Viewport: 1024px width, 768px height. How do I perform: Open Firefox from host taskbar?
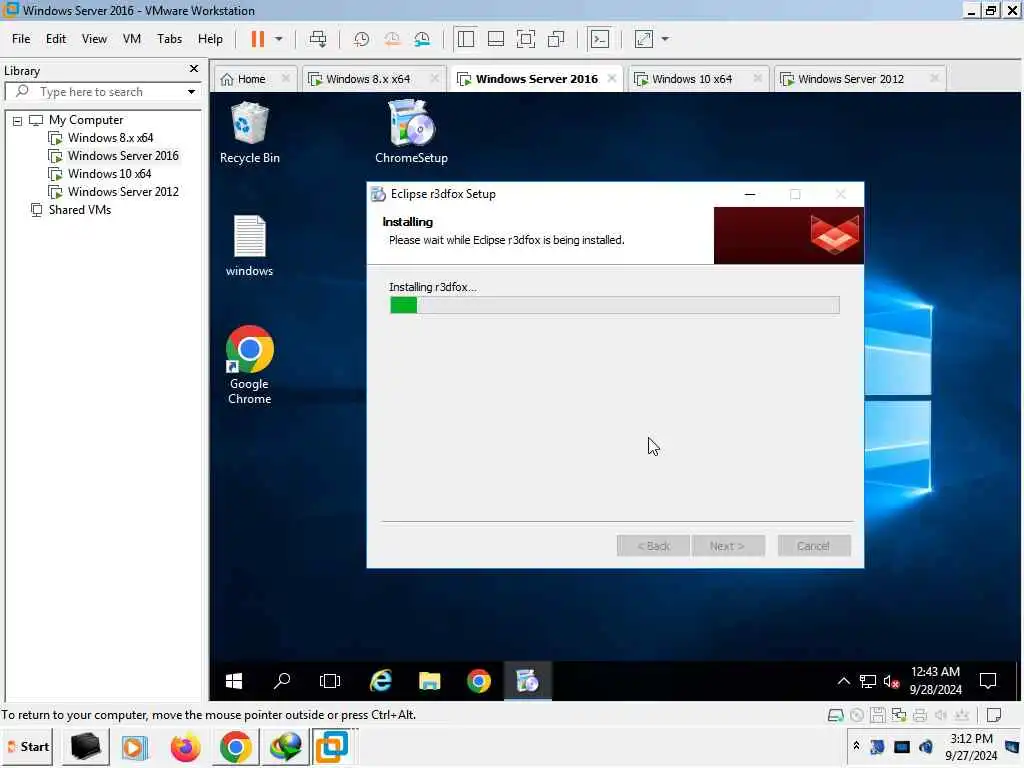185,747
